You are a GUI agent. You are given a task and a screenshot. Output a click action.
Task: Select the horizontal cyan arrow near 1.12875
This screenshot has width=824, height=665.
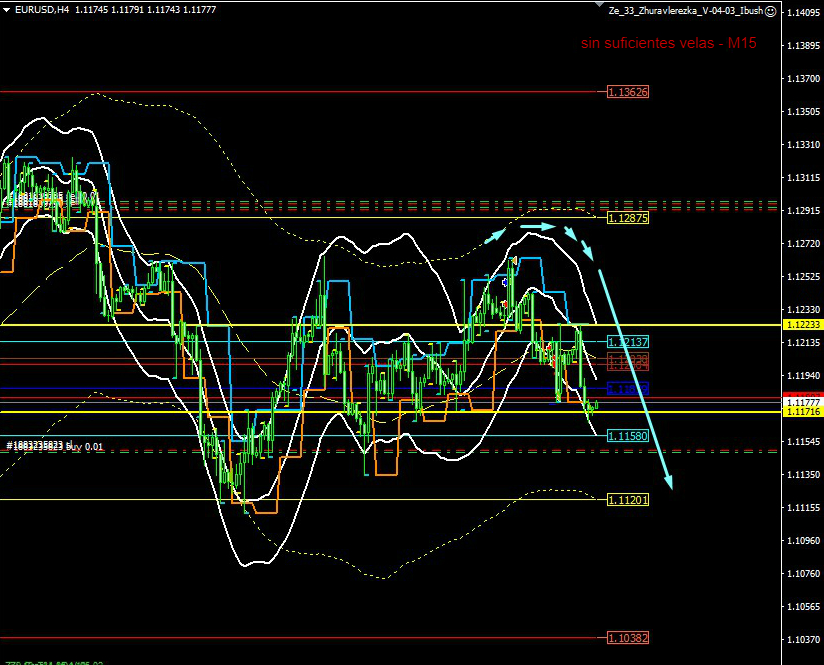coord(537,227)
